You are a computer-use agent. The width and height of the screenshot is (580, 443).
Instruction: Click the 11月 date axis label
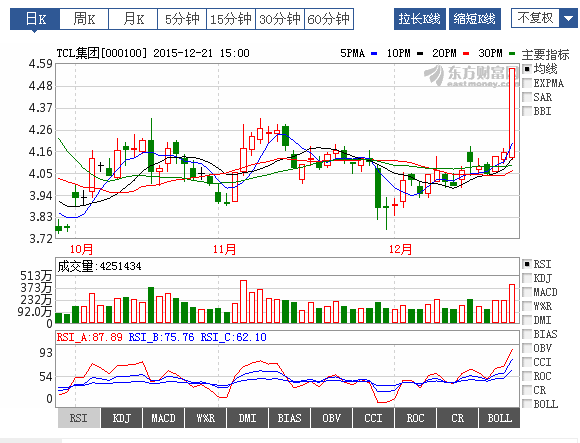pos(224,249)
